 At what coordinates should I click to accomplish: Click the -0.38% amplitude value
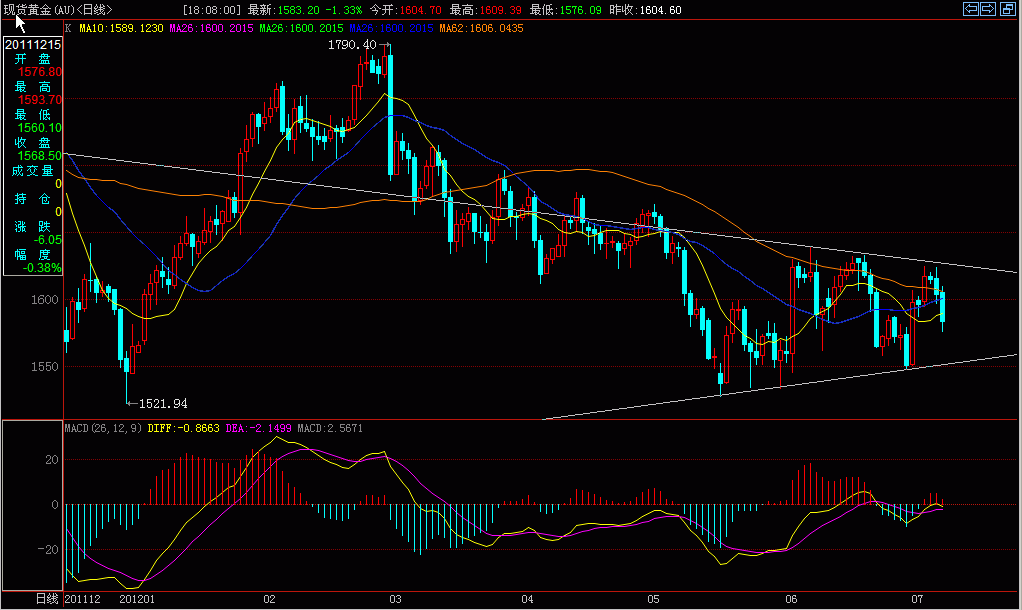coord(42,268)
